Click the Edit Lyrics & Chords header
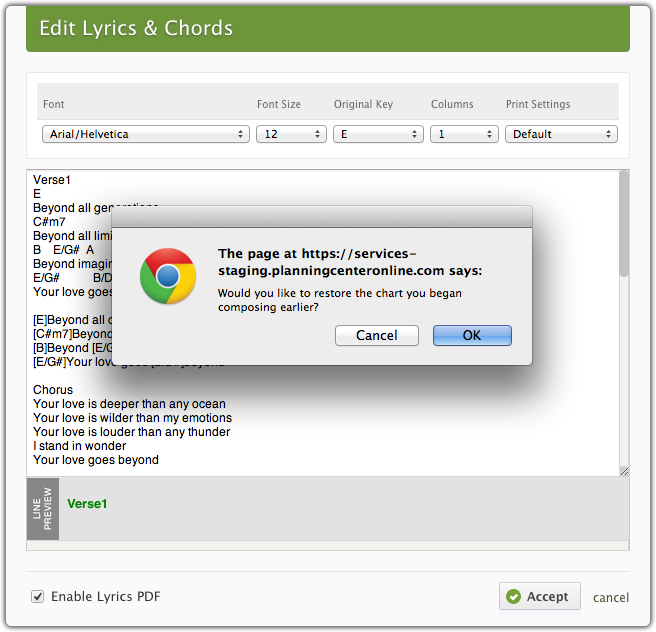 [136, 28]
